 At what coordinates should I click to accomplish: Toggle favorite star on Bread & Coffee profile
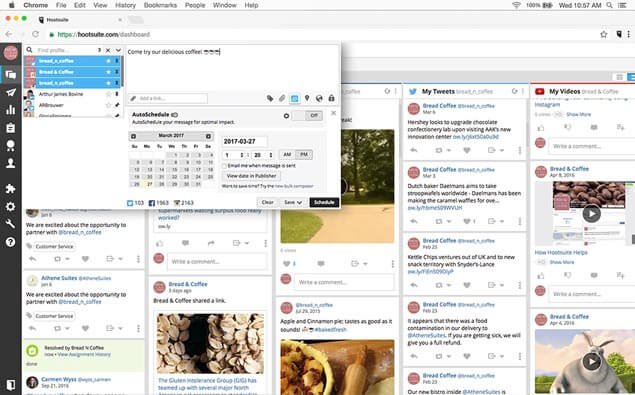tap(108, 72)
